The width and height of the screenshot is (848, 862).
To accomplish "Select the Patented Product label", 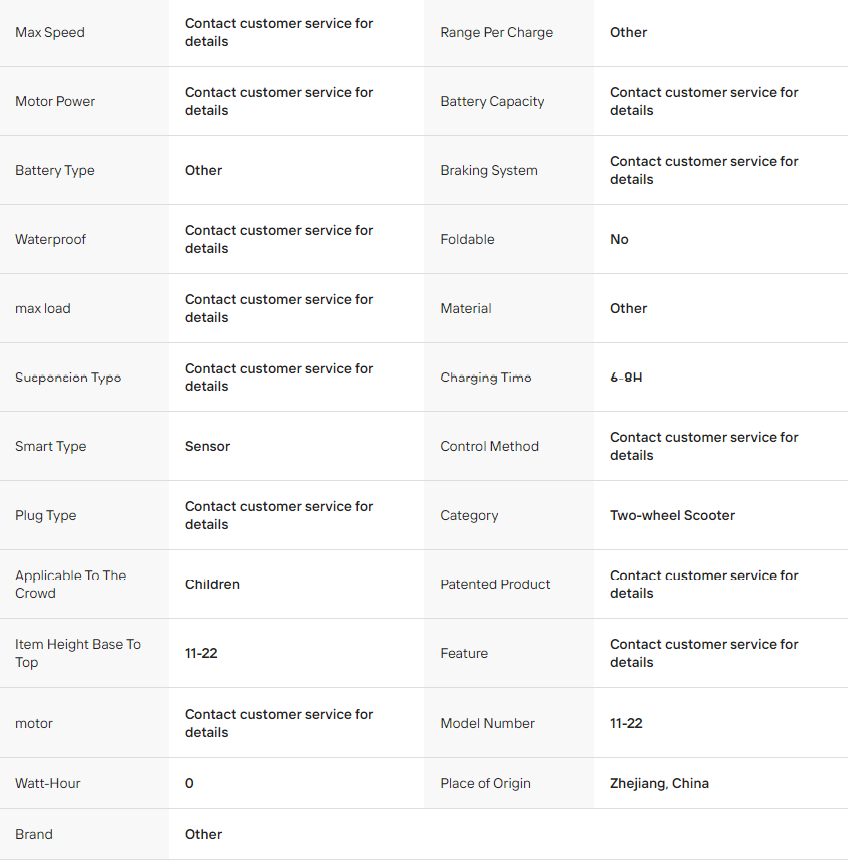I will tap(495, 584).
